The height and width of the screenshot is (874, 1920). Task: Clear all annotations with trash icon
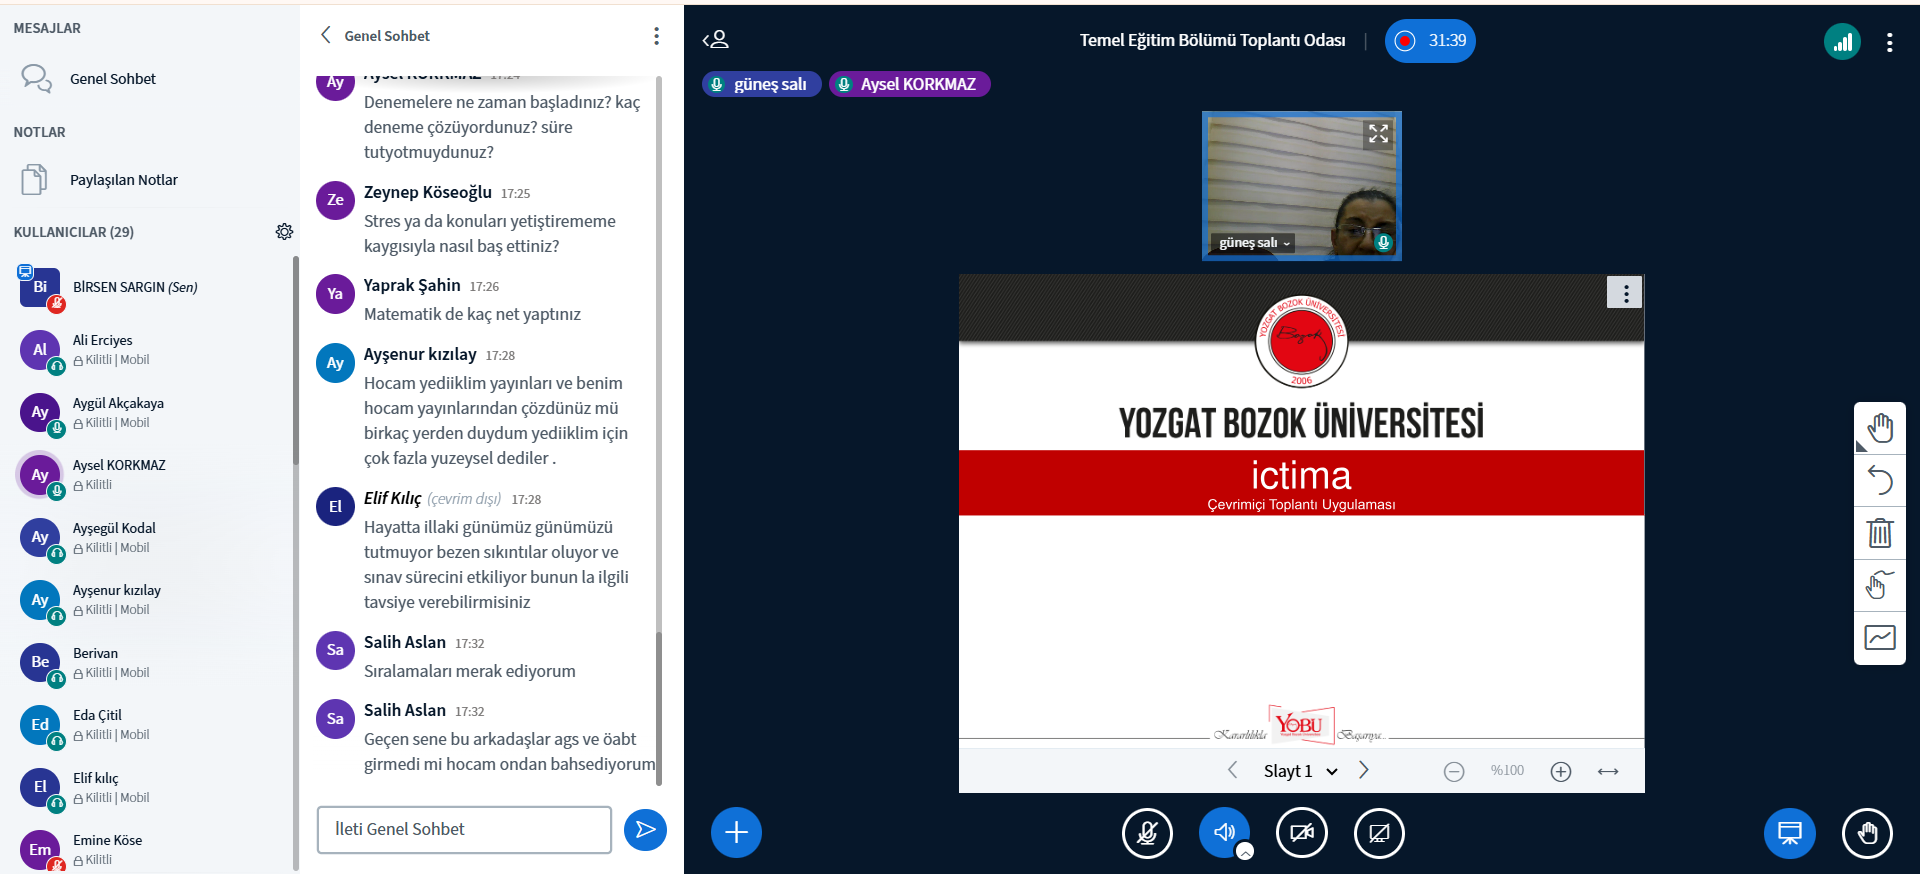(x=1879, y=533)
